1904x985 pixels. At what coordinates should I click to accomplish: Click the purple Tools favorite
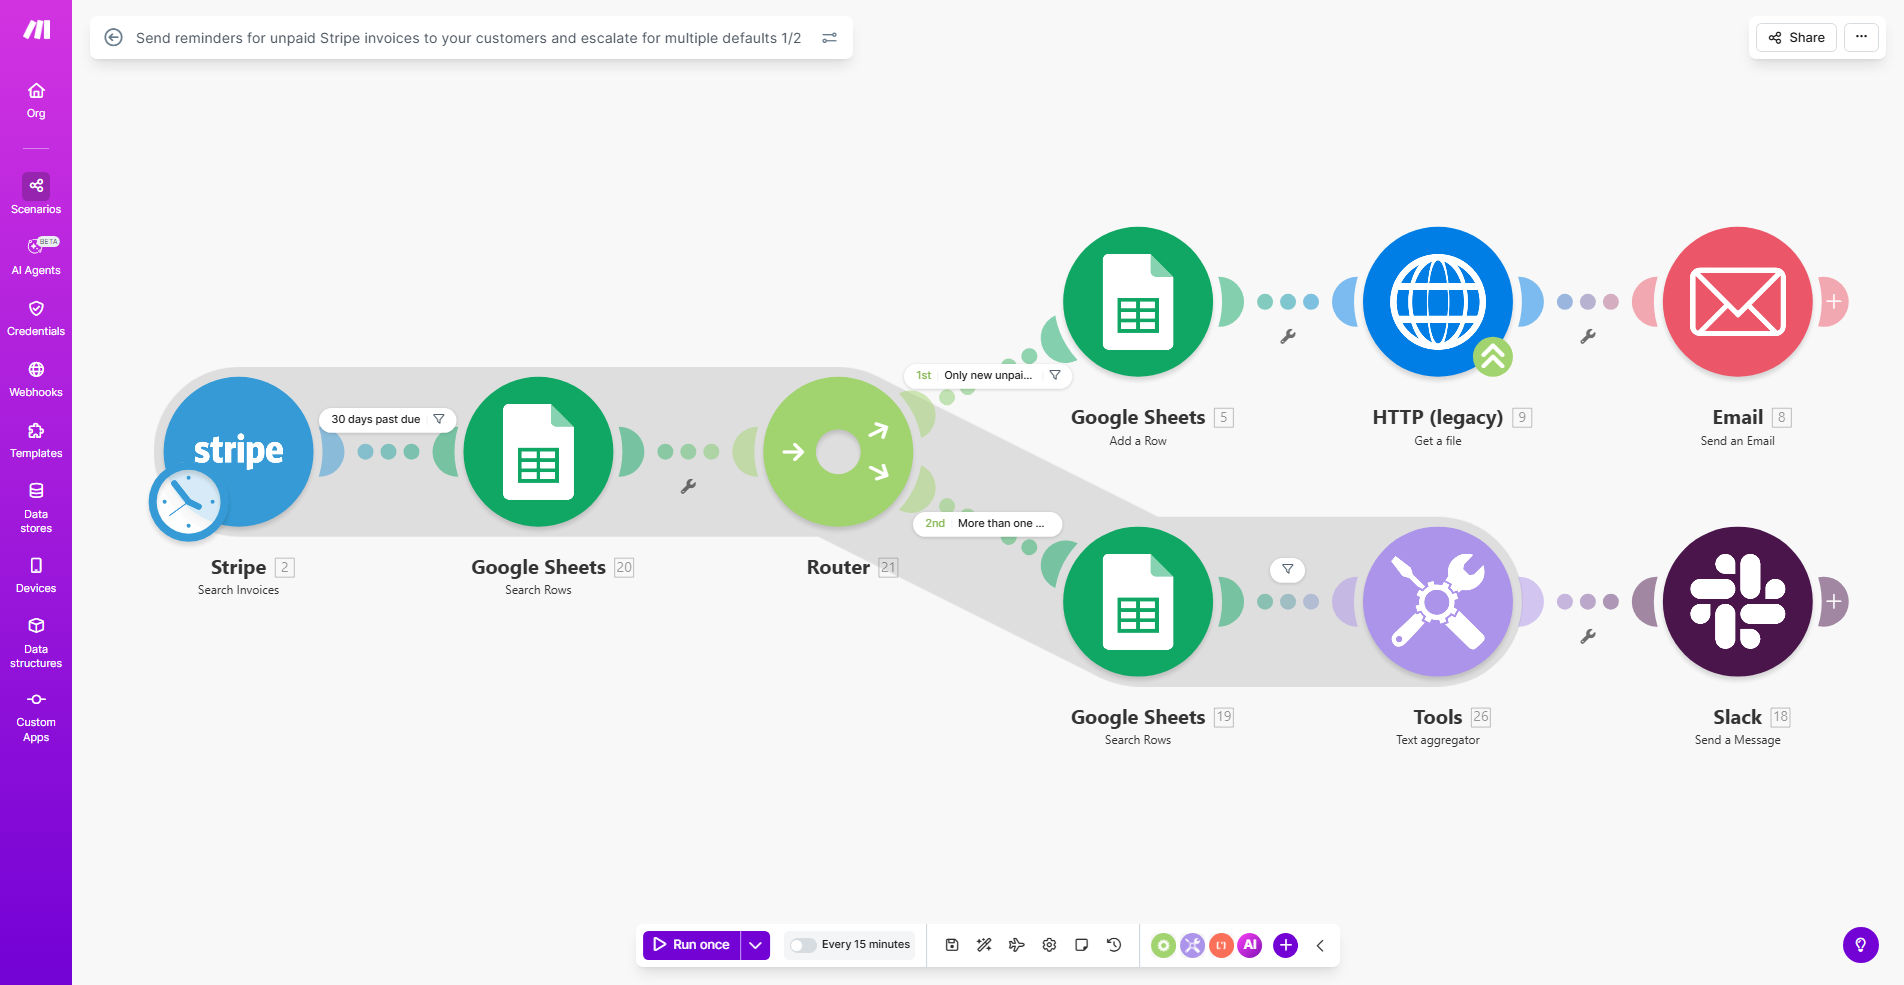coord(1192,945)
